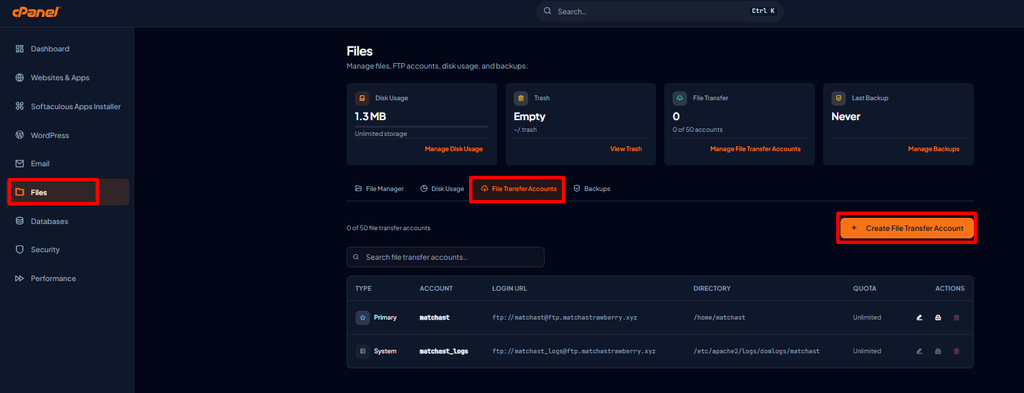Image resolution: width=1024 pixels, height=393 pixels.
Task: Click Search file transfer accounts field
Action: tap(445, 257)
